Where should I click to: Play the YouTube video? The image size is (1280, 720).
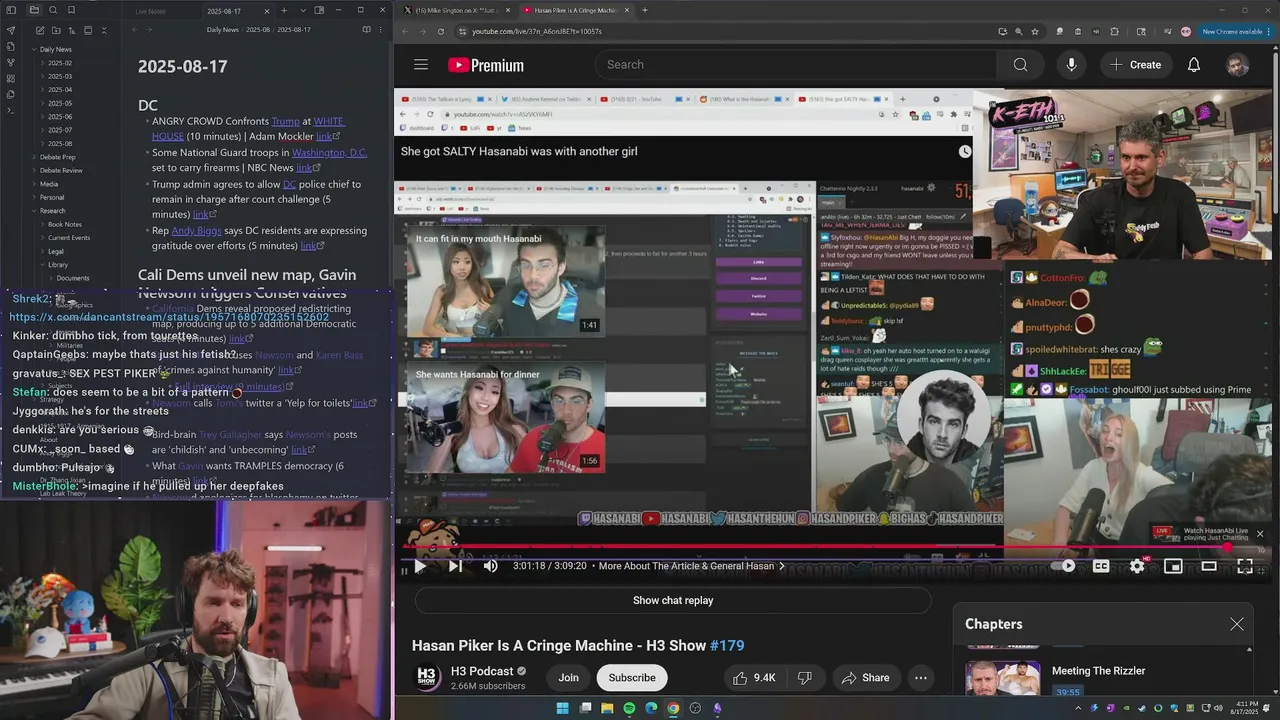420,566
